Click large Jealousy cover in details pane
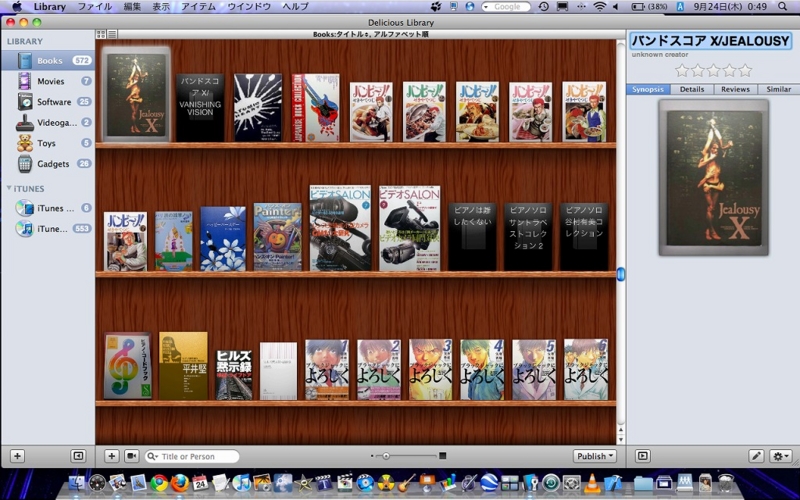Image resolution: width=800 pixels, height=500 pixels. point(713,178)
